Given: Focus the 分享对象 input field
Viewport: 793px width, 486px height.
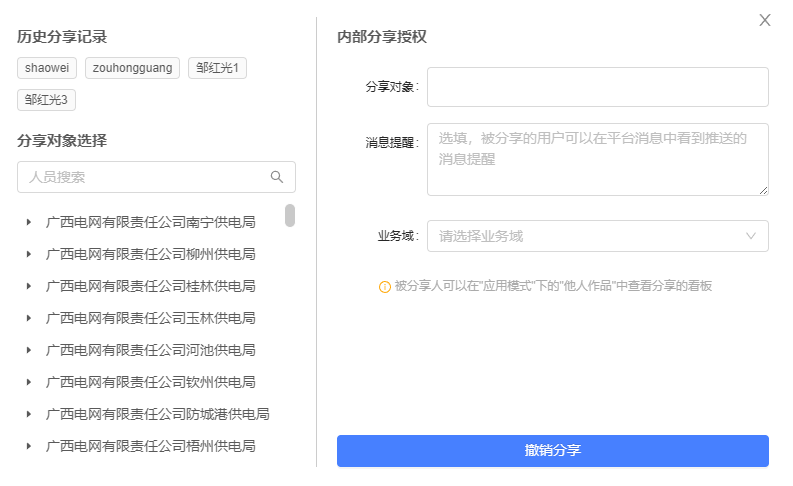Looking at the screenshot, I should (x=597, y=87).
